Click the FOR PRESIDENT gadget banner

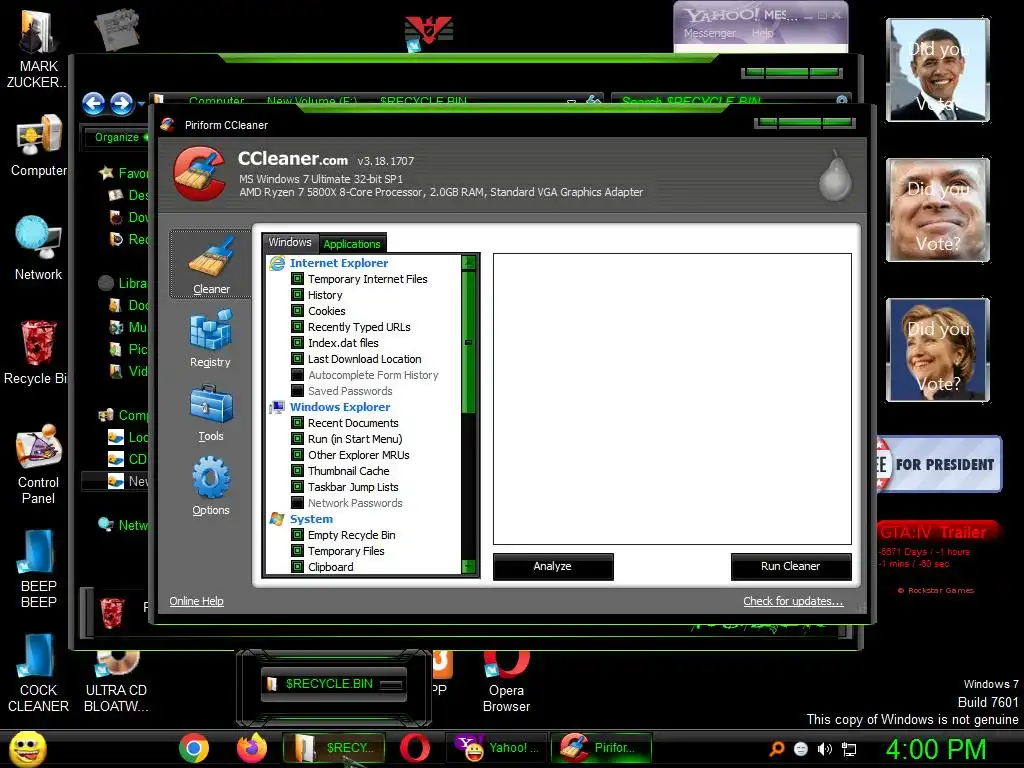click(x=938, y=464)
